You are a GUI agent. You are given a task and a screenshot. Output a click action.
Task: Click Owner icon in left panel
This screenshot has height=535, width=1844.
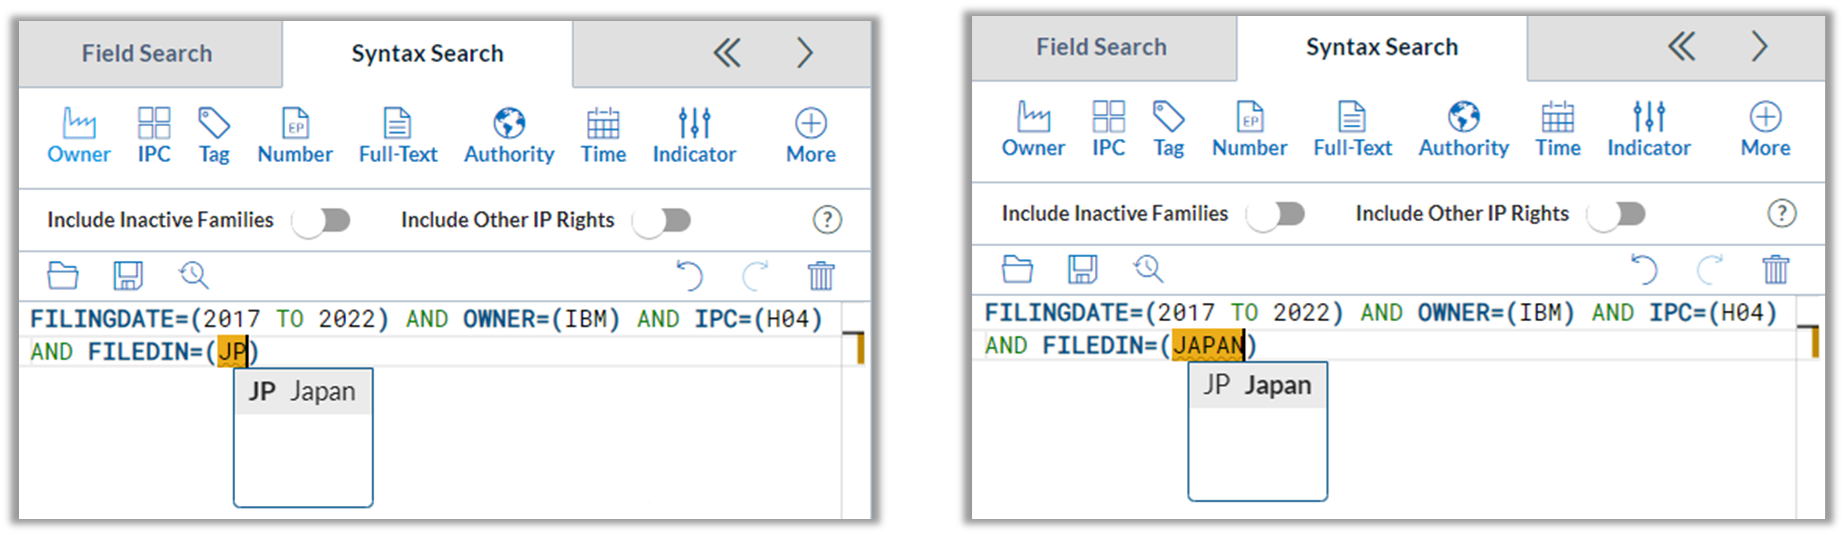pos(79,124)
